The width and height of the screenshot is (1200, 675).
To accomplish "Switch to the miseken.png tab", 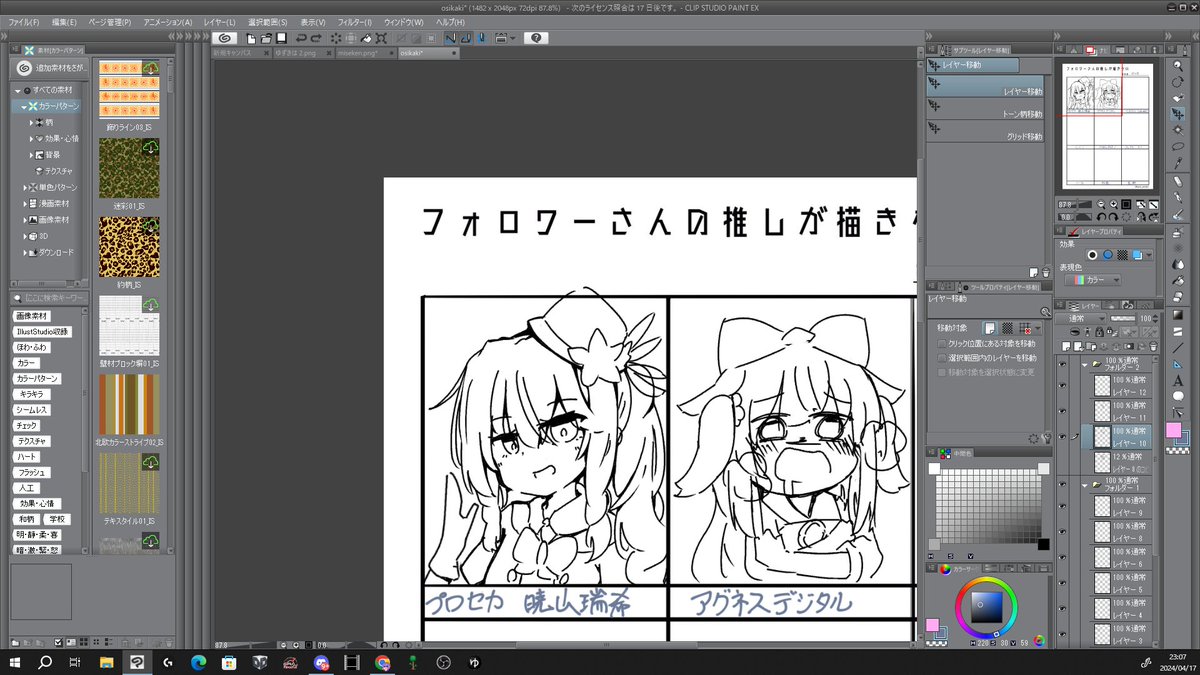I will 361,52.
